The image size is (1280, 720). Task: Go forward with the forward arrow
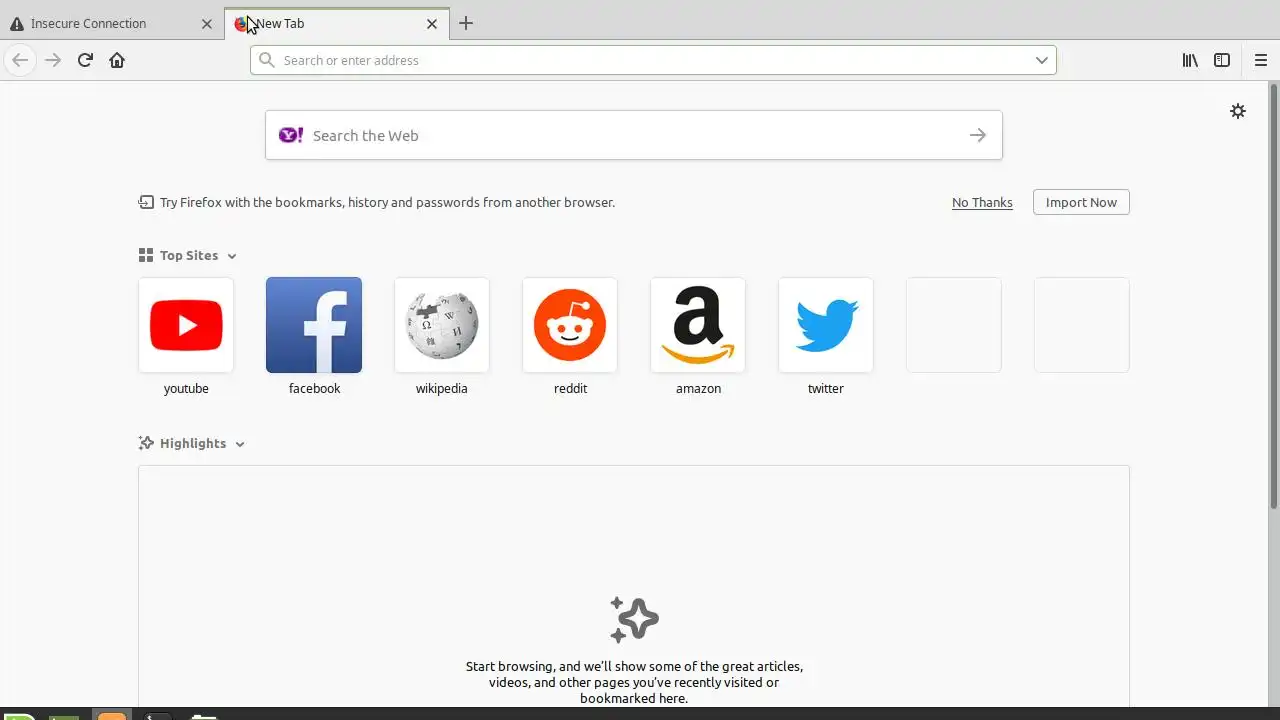click(x=53, y=60)
